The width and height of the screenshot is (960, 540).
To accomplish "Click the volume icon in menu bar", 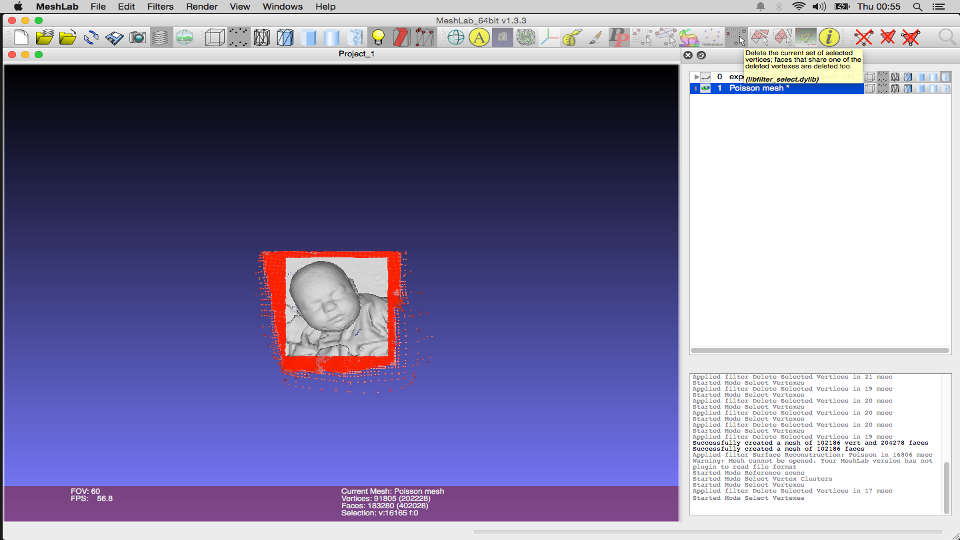I will coord(819,7).
